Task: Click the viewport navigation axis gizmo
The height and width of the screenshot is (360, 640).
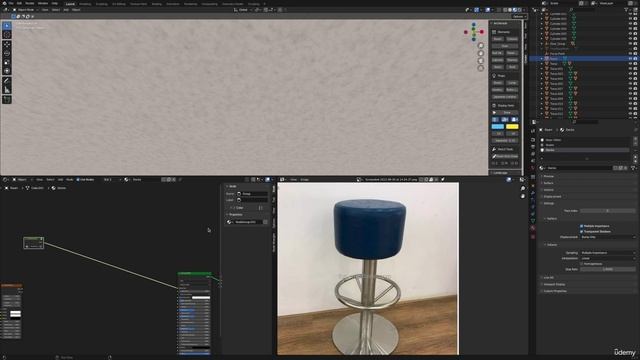Action: (x=474, y=31)
